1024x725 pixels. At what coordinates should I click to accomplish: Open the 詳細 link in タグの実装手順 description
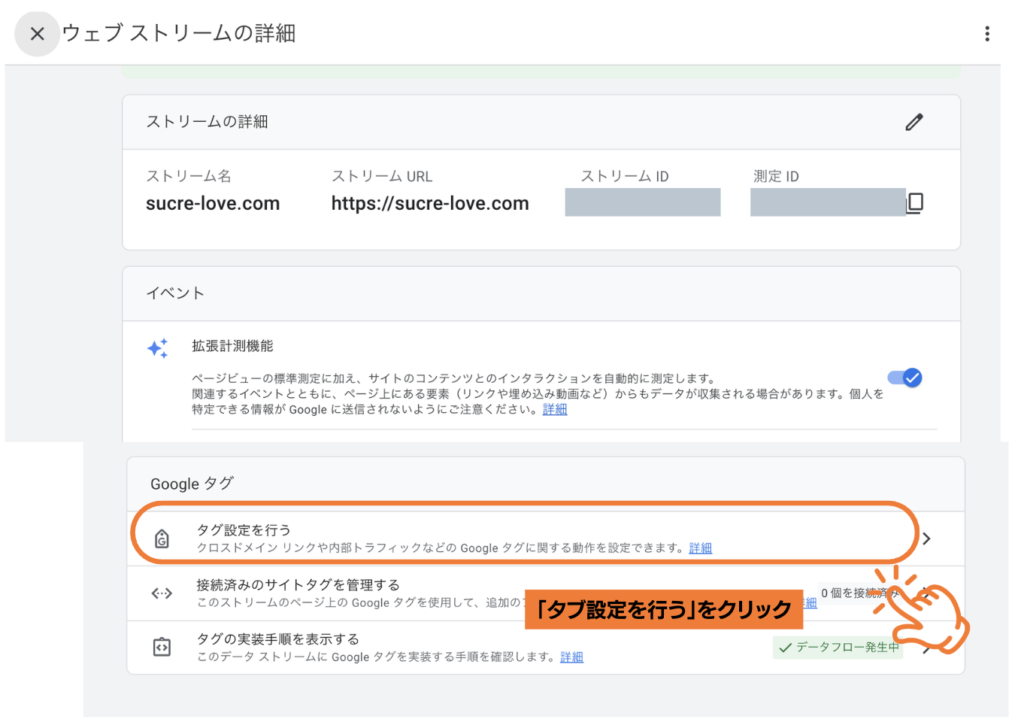click(x=571, y=657)
